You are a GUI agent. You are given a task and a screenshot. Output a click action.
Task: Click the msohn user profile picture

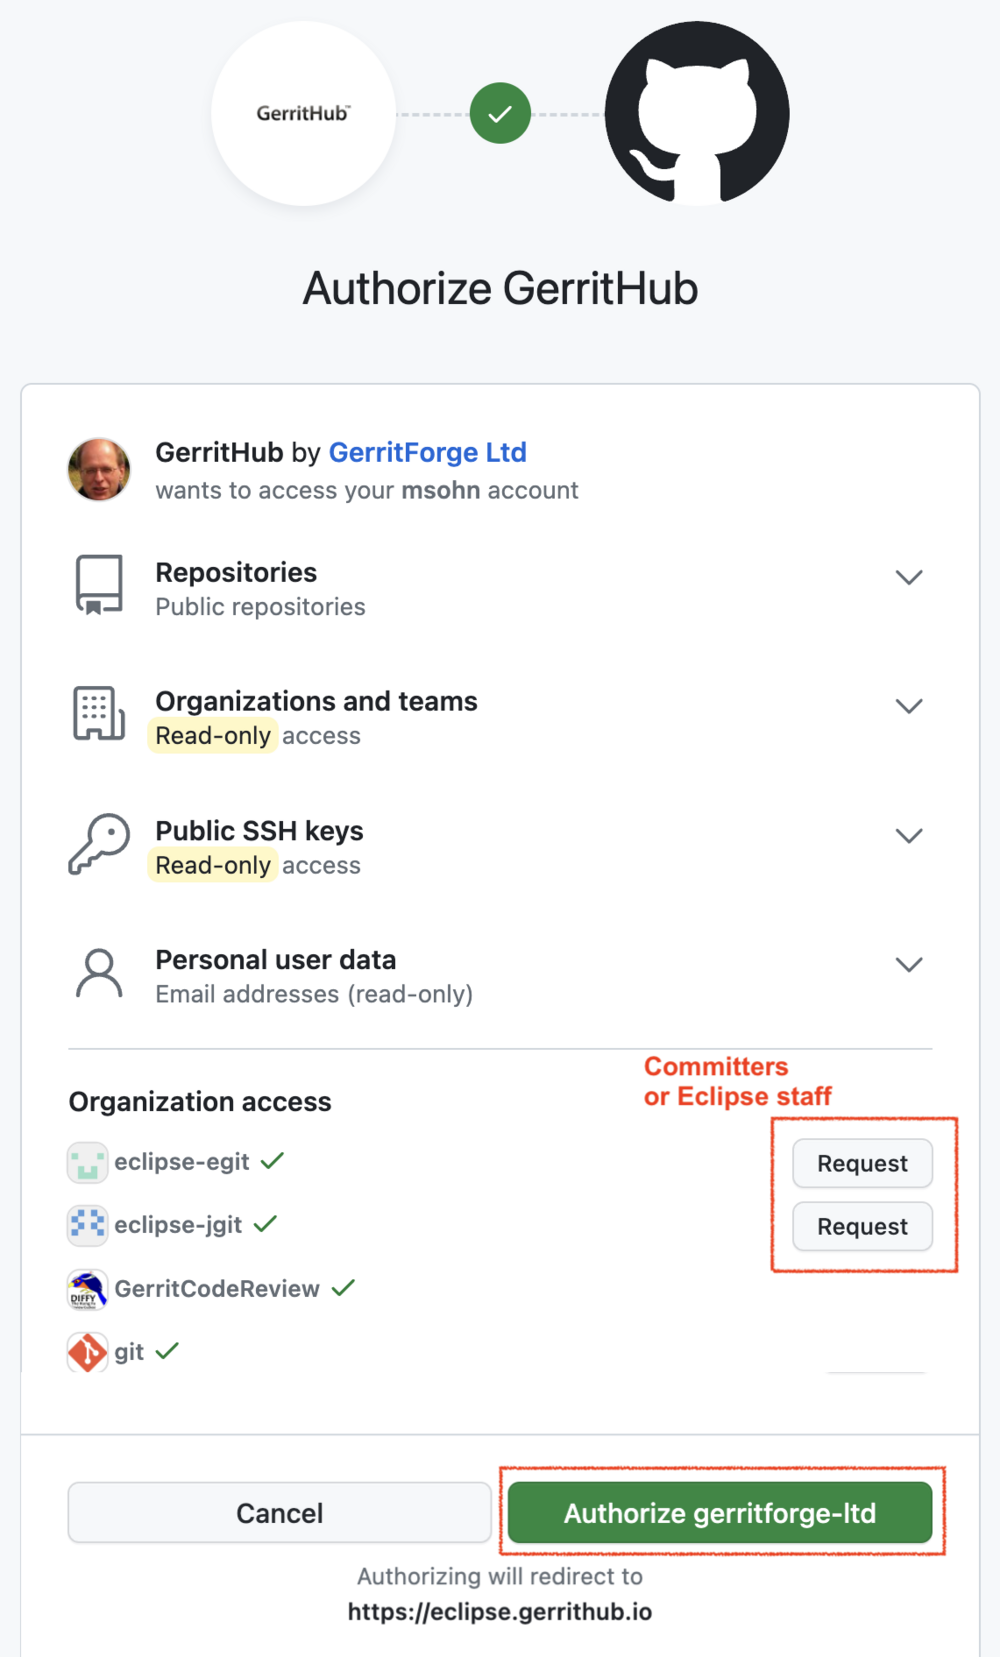tap(99, 469)
